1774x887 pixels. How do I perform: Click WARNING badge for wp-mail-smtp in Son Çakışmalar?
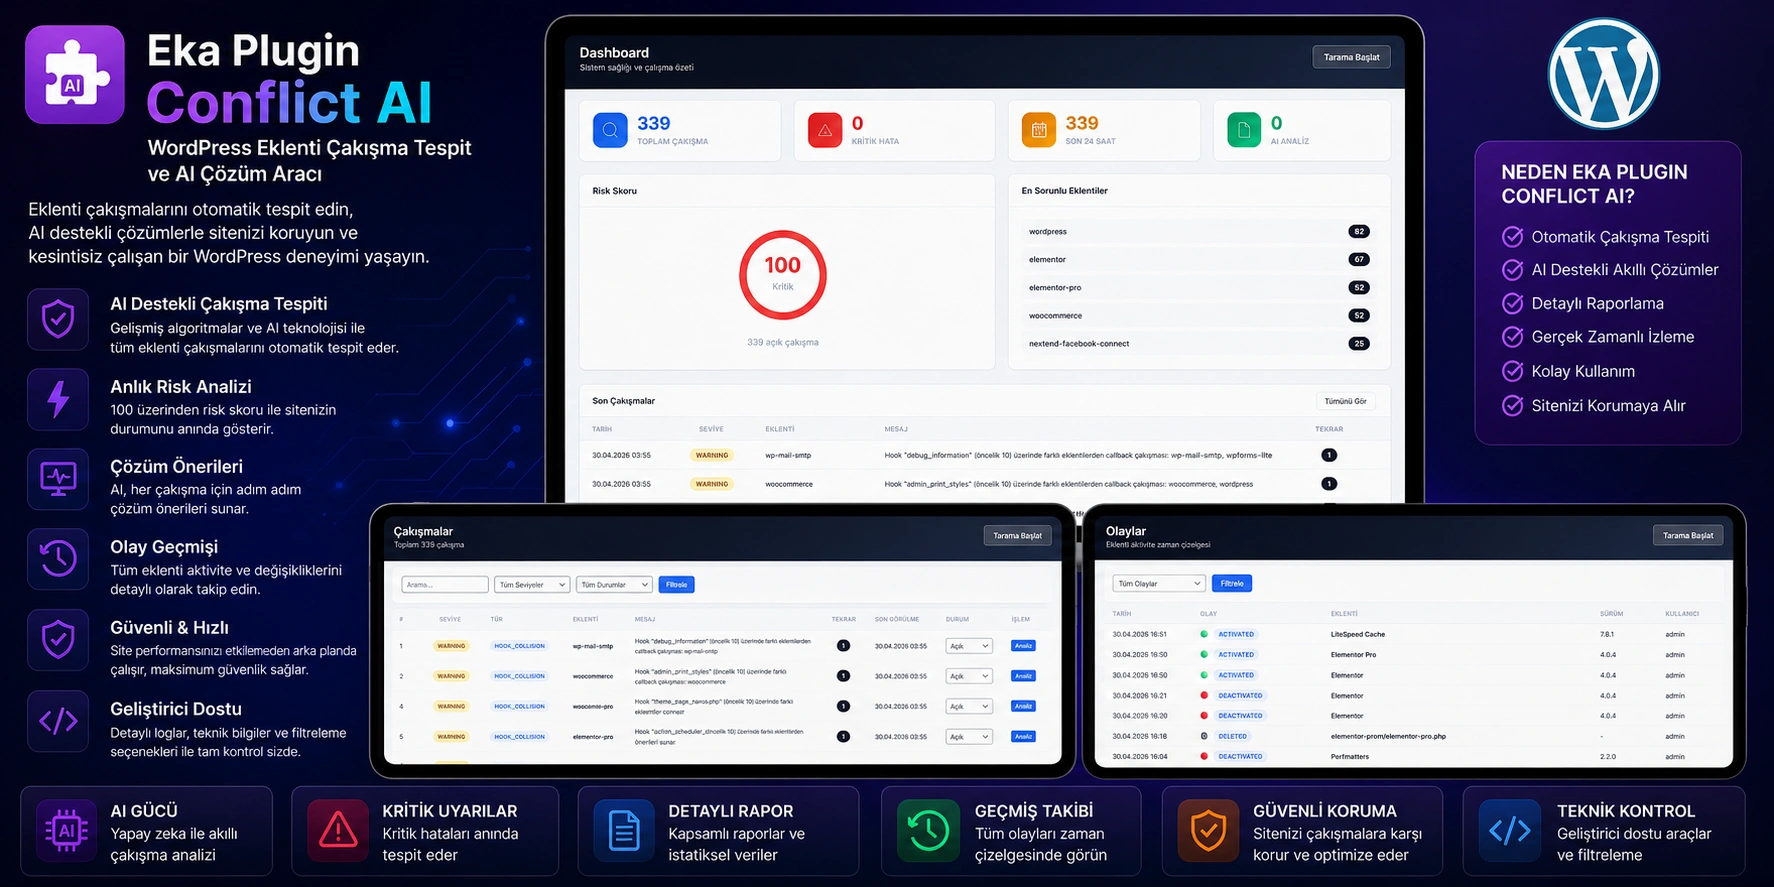pyautogui.click(x=712, y=455)
